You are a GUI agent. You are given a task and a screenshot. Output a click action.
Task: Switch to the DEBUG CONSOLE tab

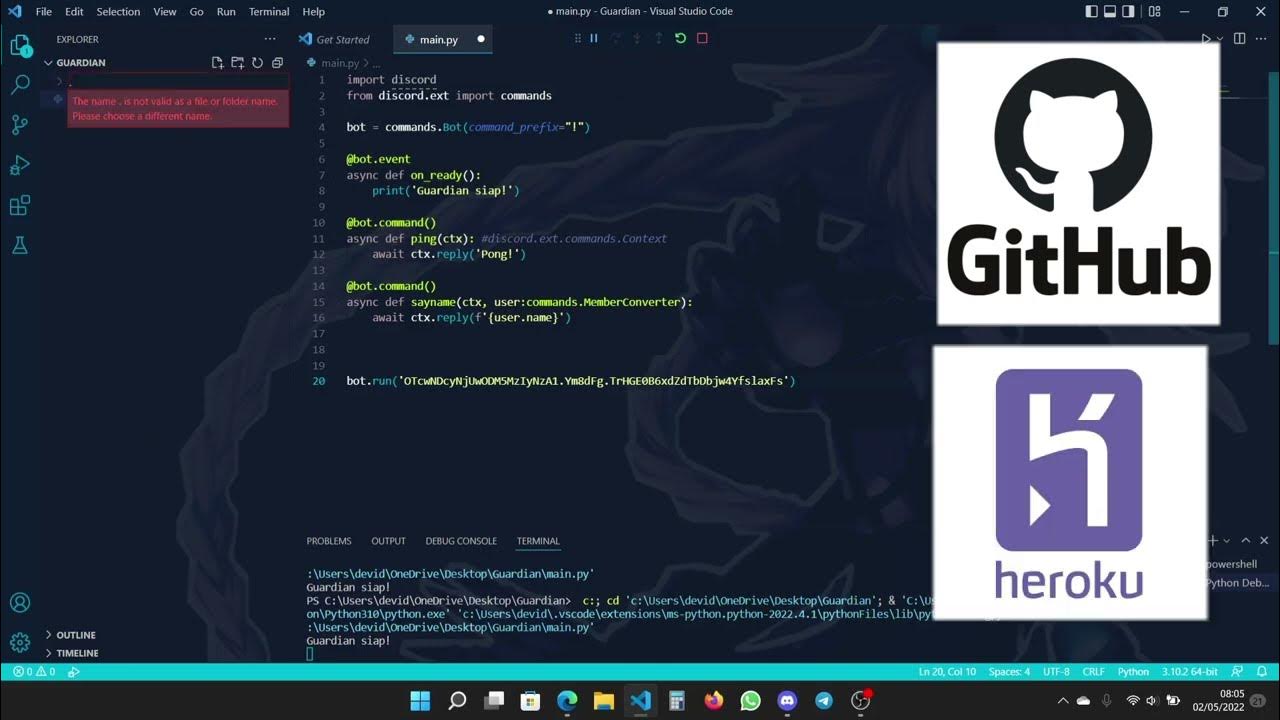pos(461,541)
